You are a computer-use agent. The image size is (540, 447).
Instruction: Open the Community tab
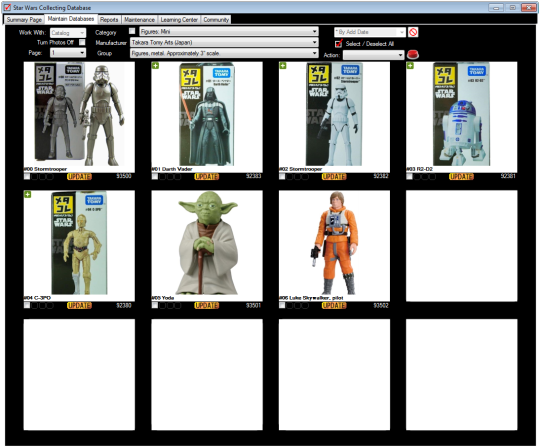click(216, 20)
